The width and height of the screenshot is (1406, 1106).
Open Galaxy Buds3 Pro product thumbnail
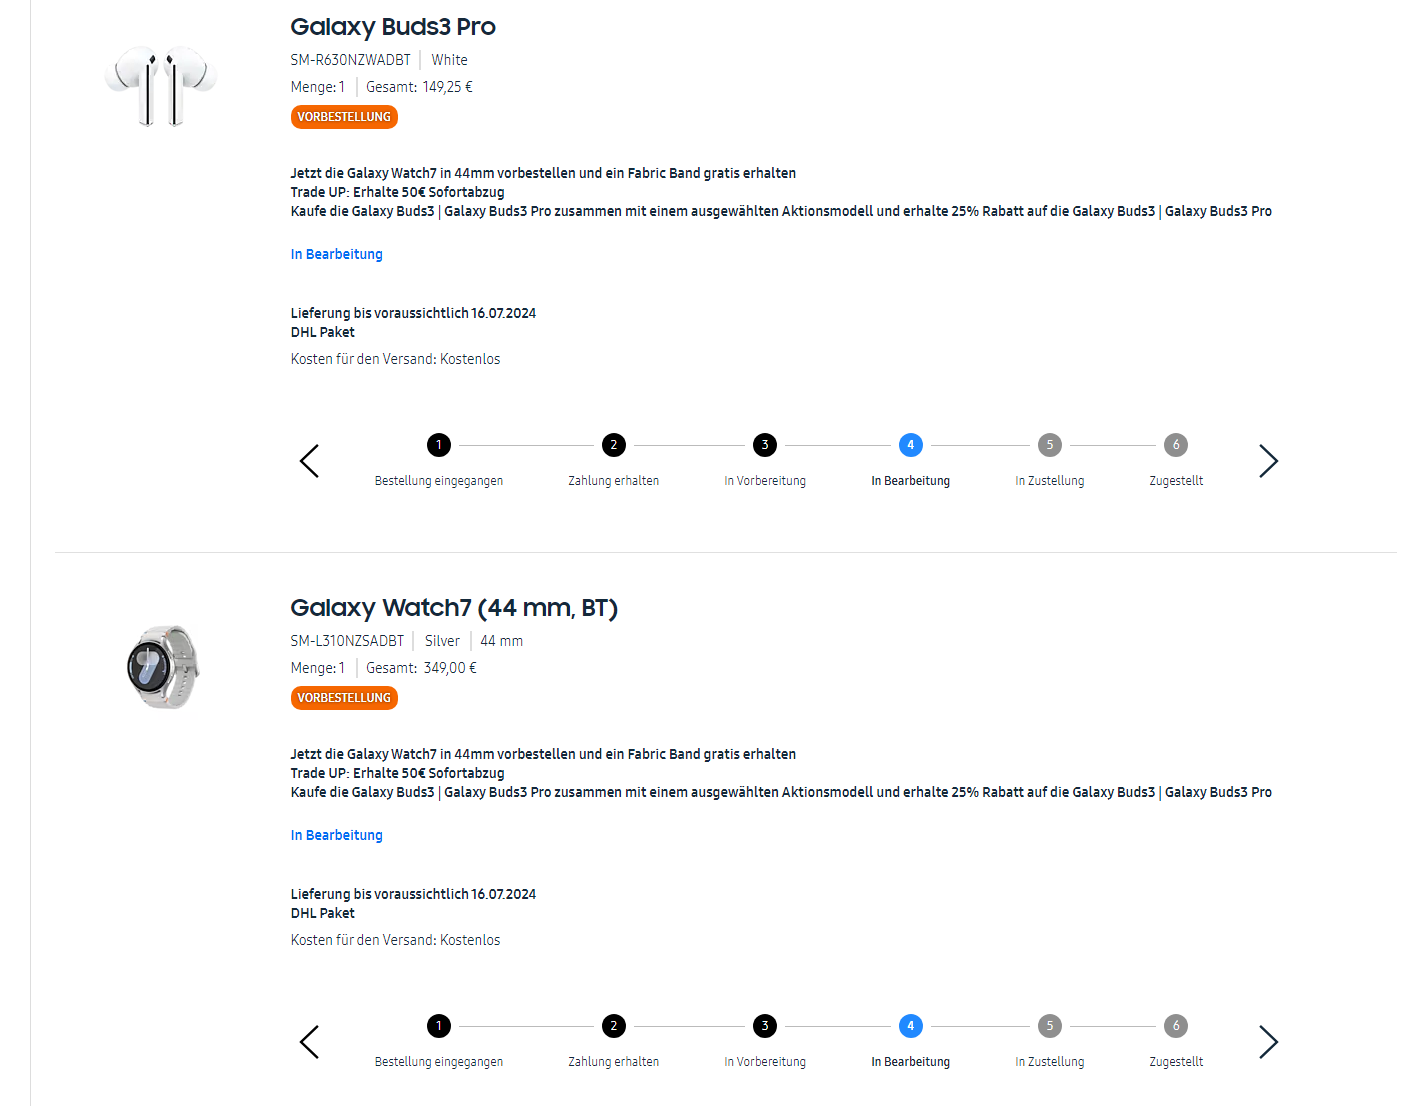click(x=161, y=84)
